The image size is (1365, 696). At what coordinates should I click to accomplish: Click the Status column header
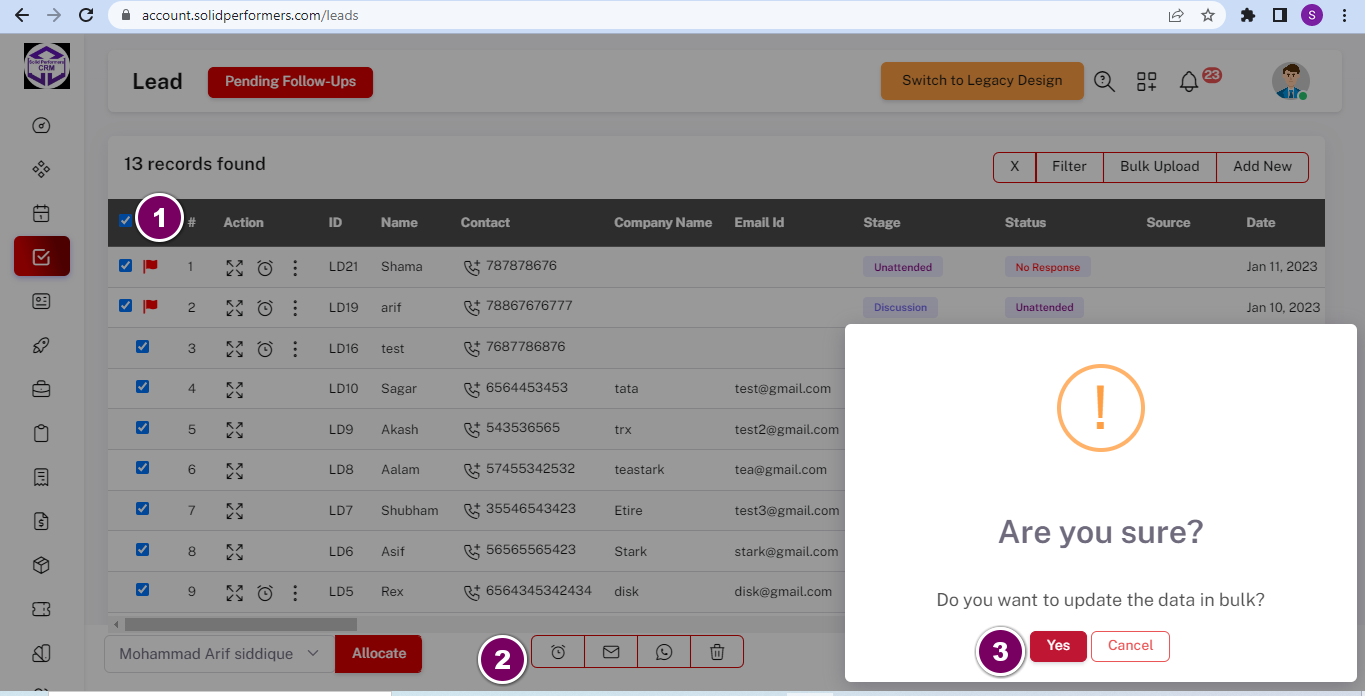click(x=1025, y=223)
